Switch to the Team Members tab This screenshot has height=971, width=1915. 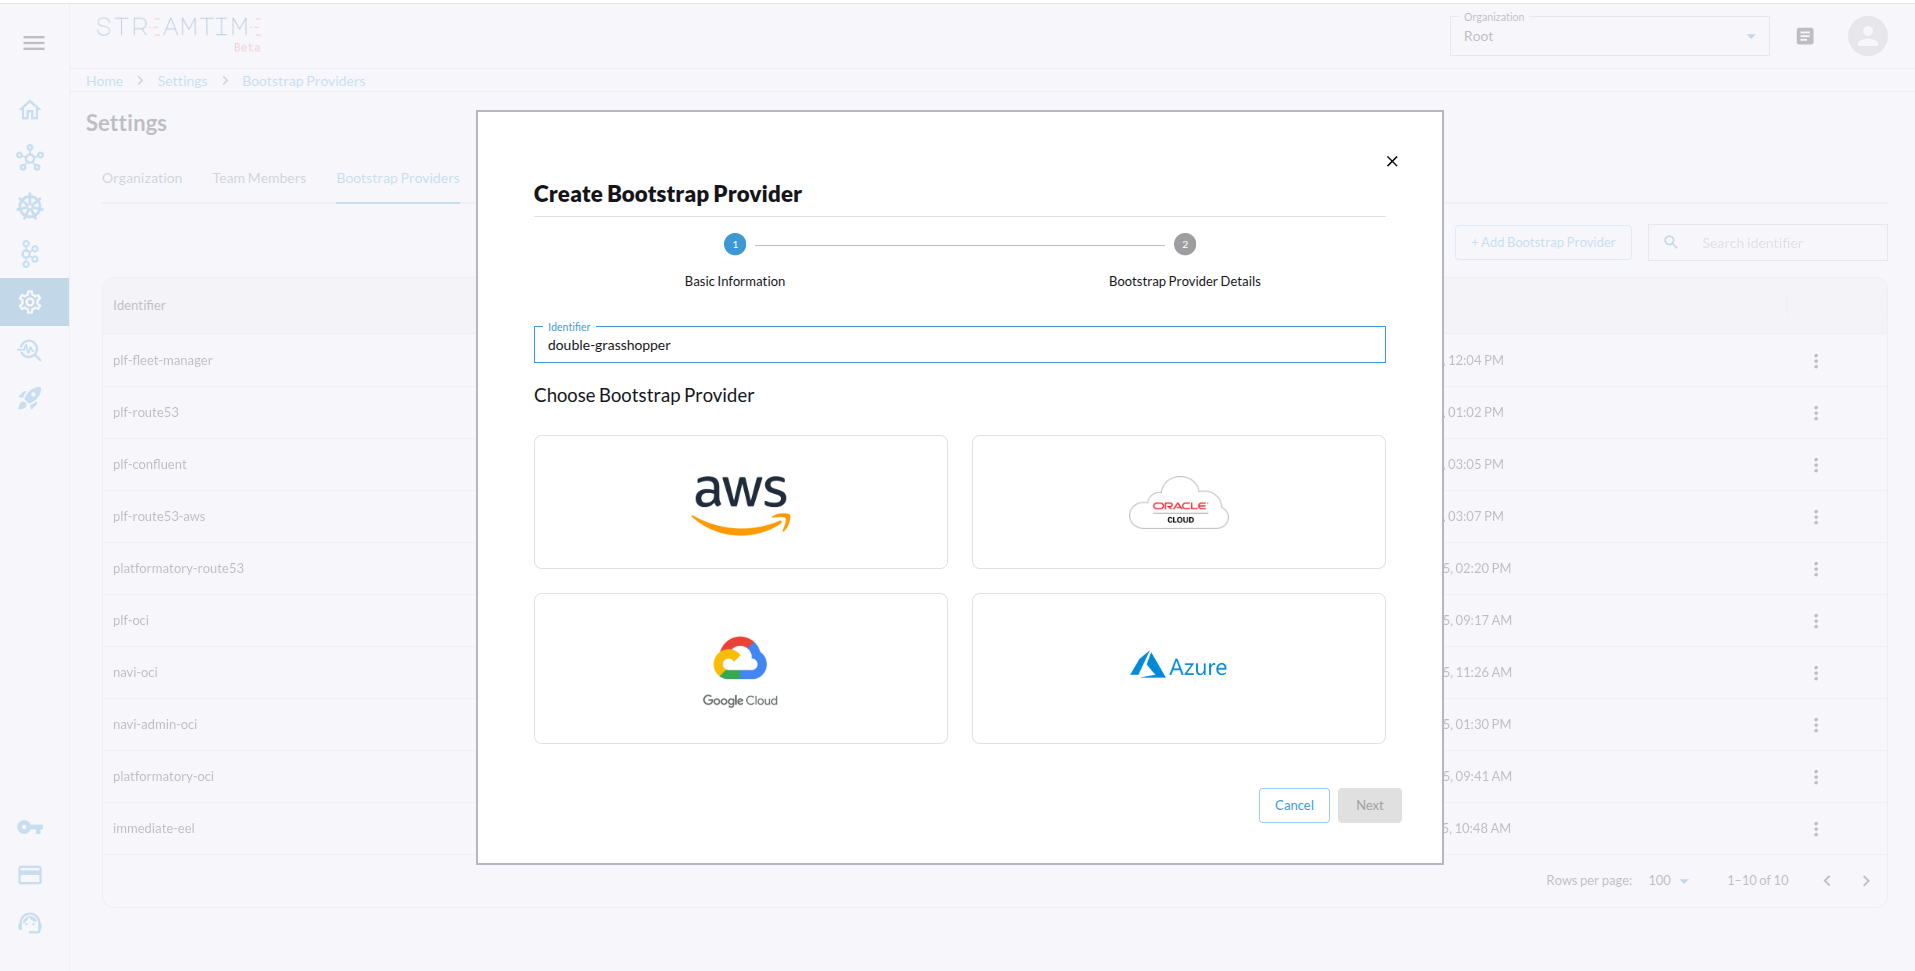tap(259, 178)
